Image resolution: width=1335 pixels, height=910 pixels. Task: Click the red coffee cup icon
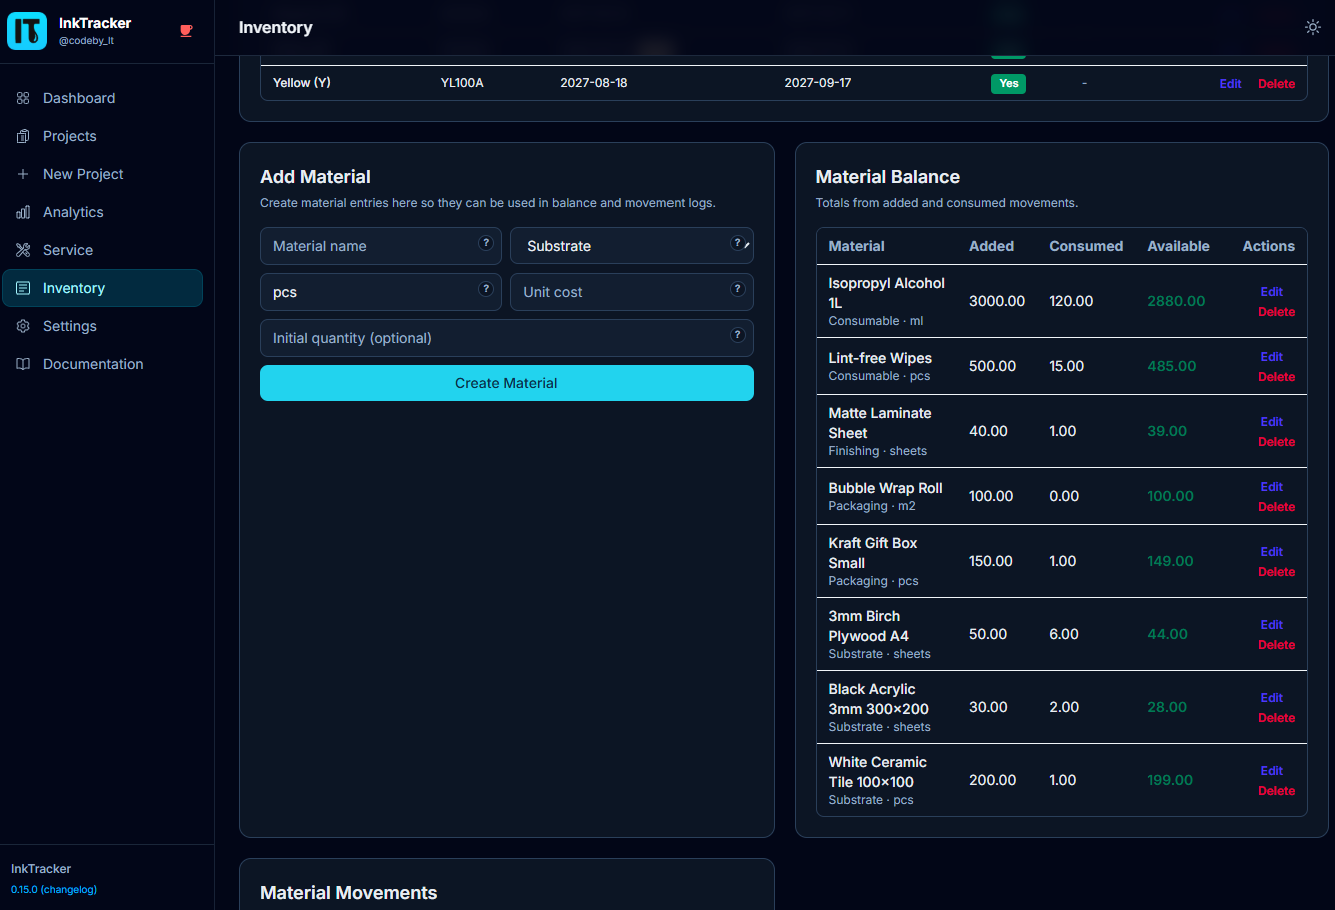coord(186,31)
